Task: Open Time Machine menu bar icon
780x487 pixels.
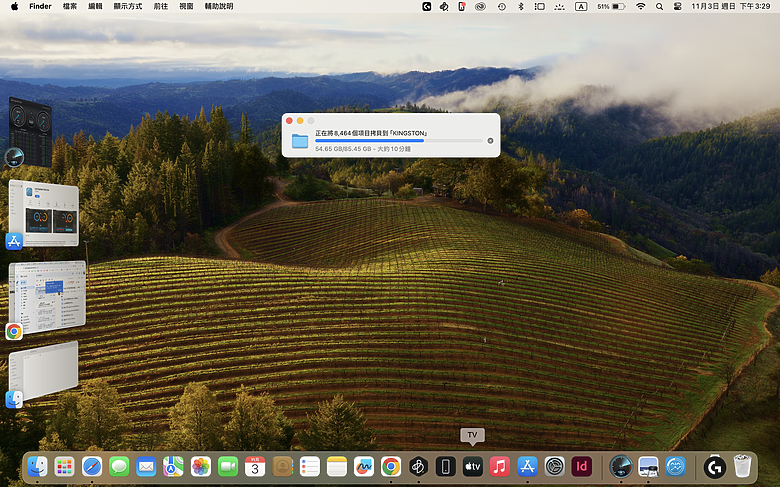Action: point(501,6)
